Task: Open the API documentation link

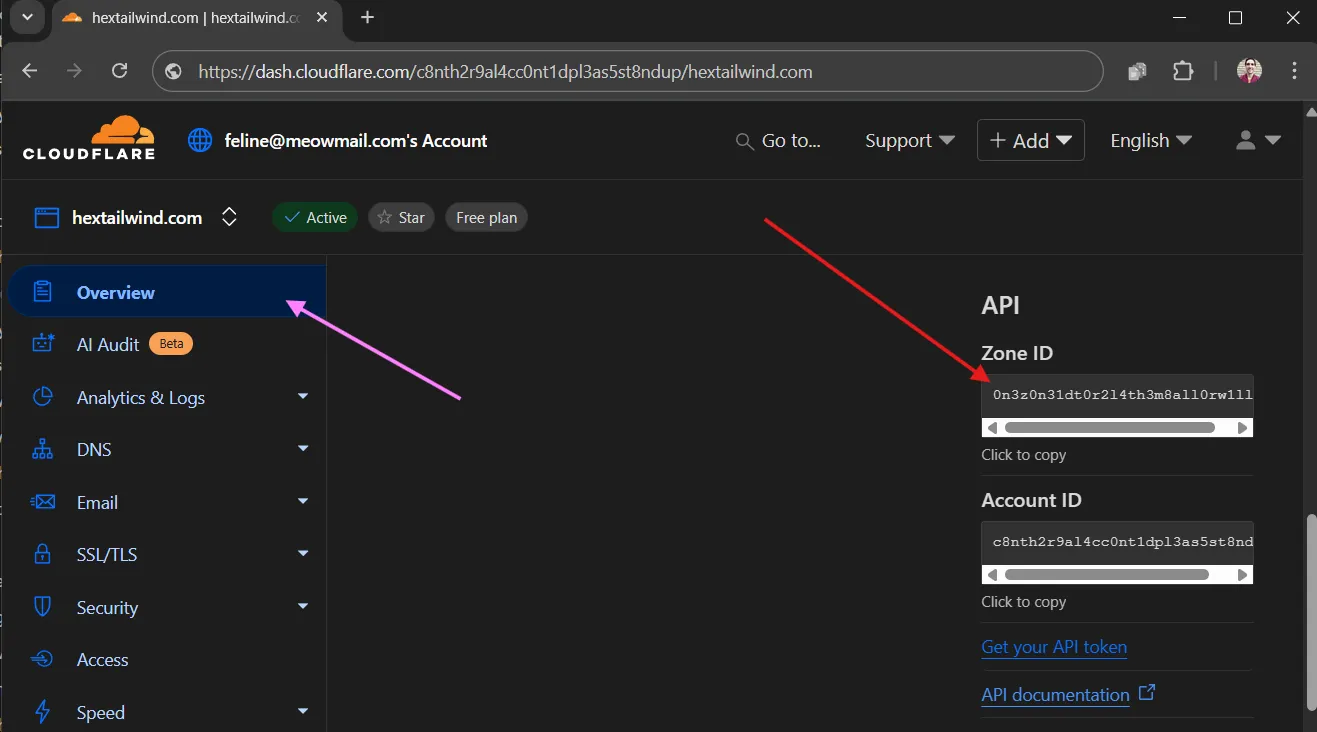Action: click(x=1055, y=694)
